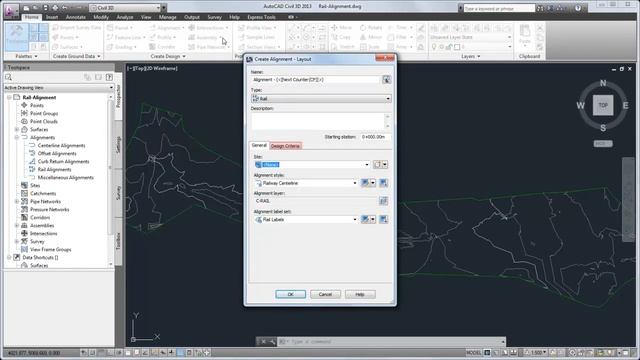Collapse the Rail Alignment drawing node
The image size is (640, 360).
tap(9, 98)
